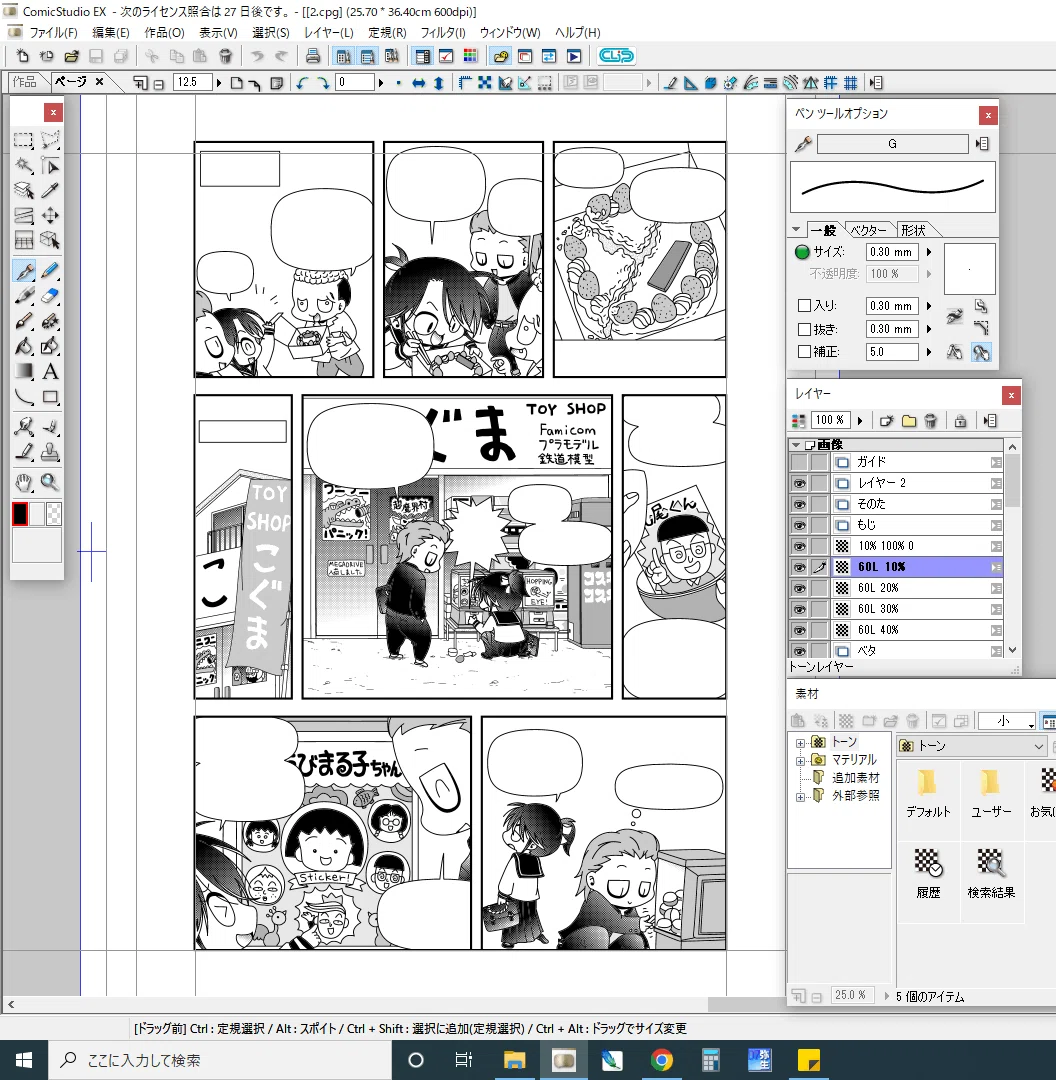The width and height of the screenshot is (1056, 1080).
Task: Switch to the 形状 tab
Action: pos(913,230)
